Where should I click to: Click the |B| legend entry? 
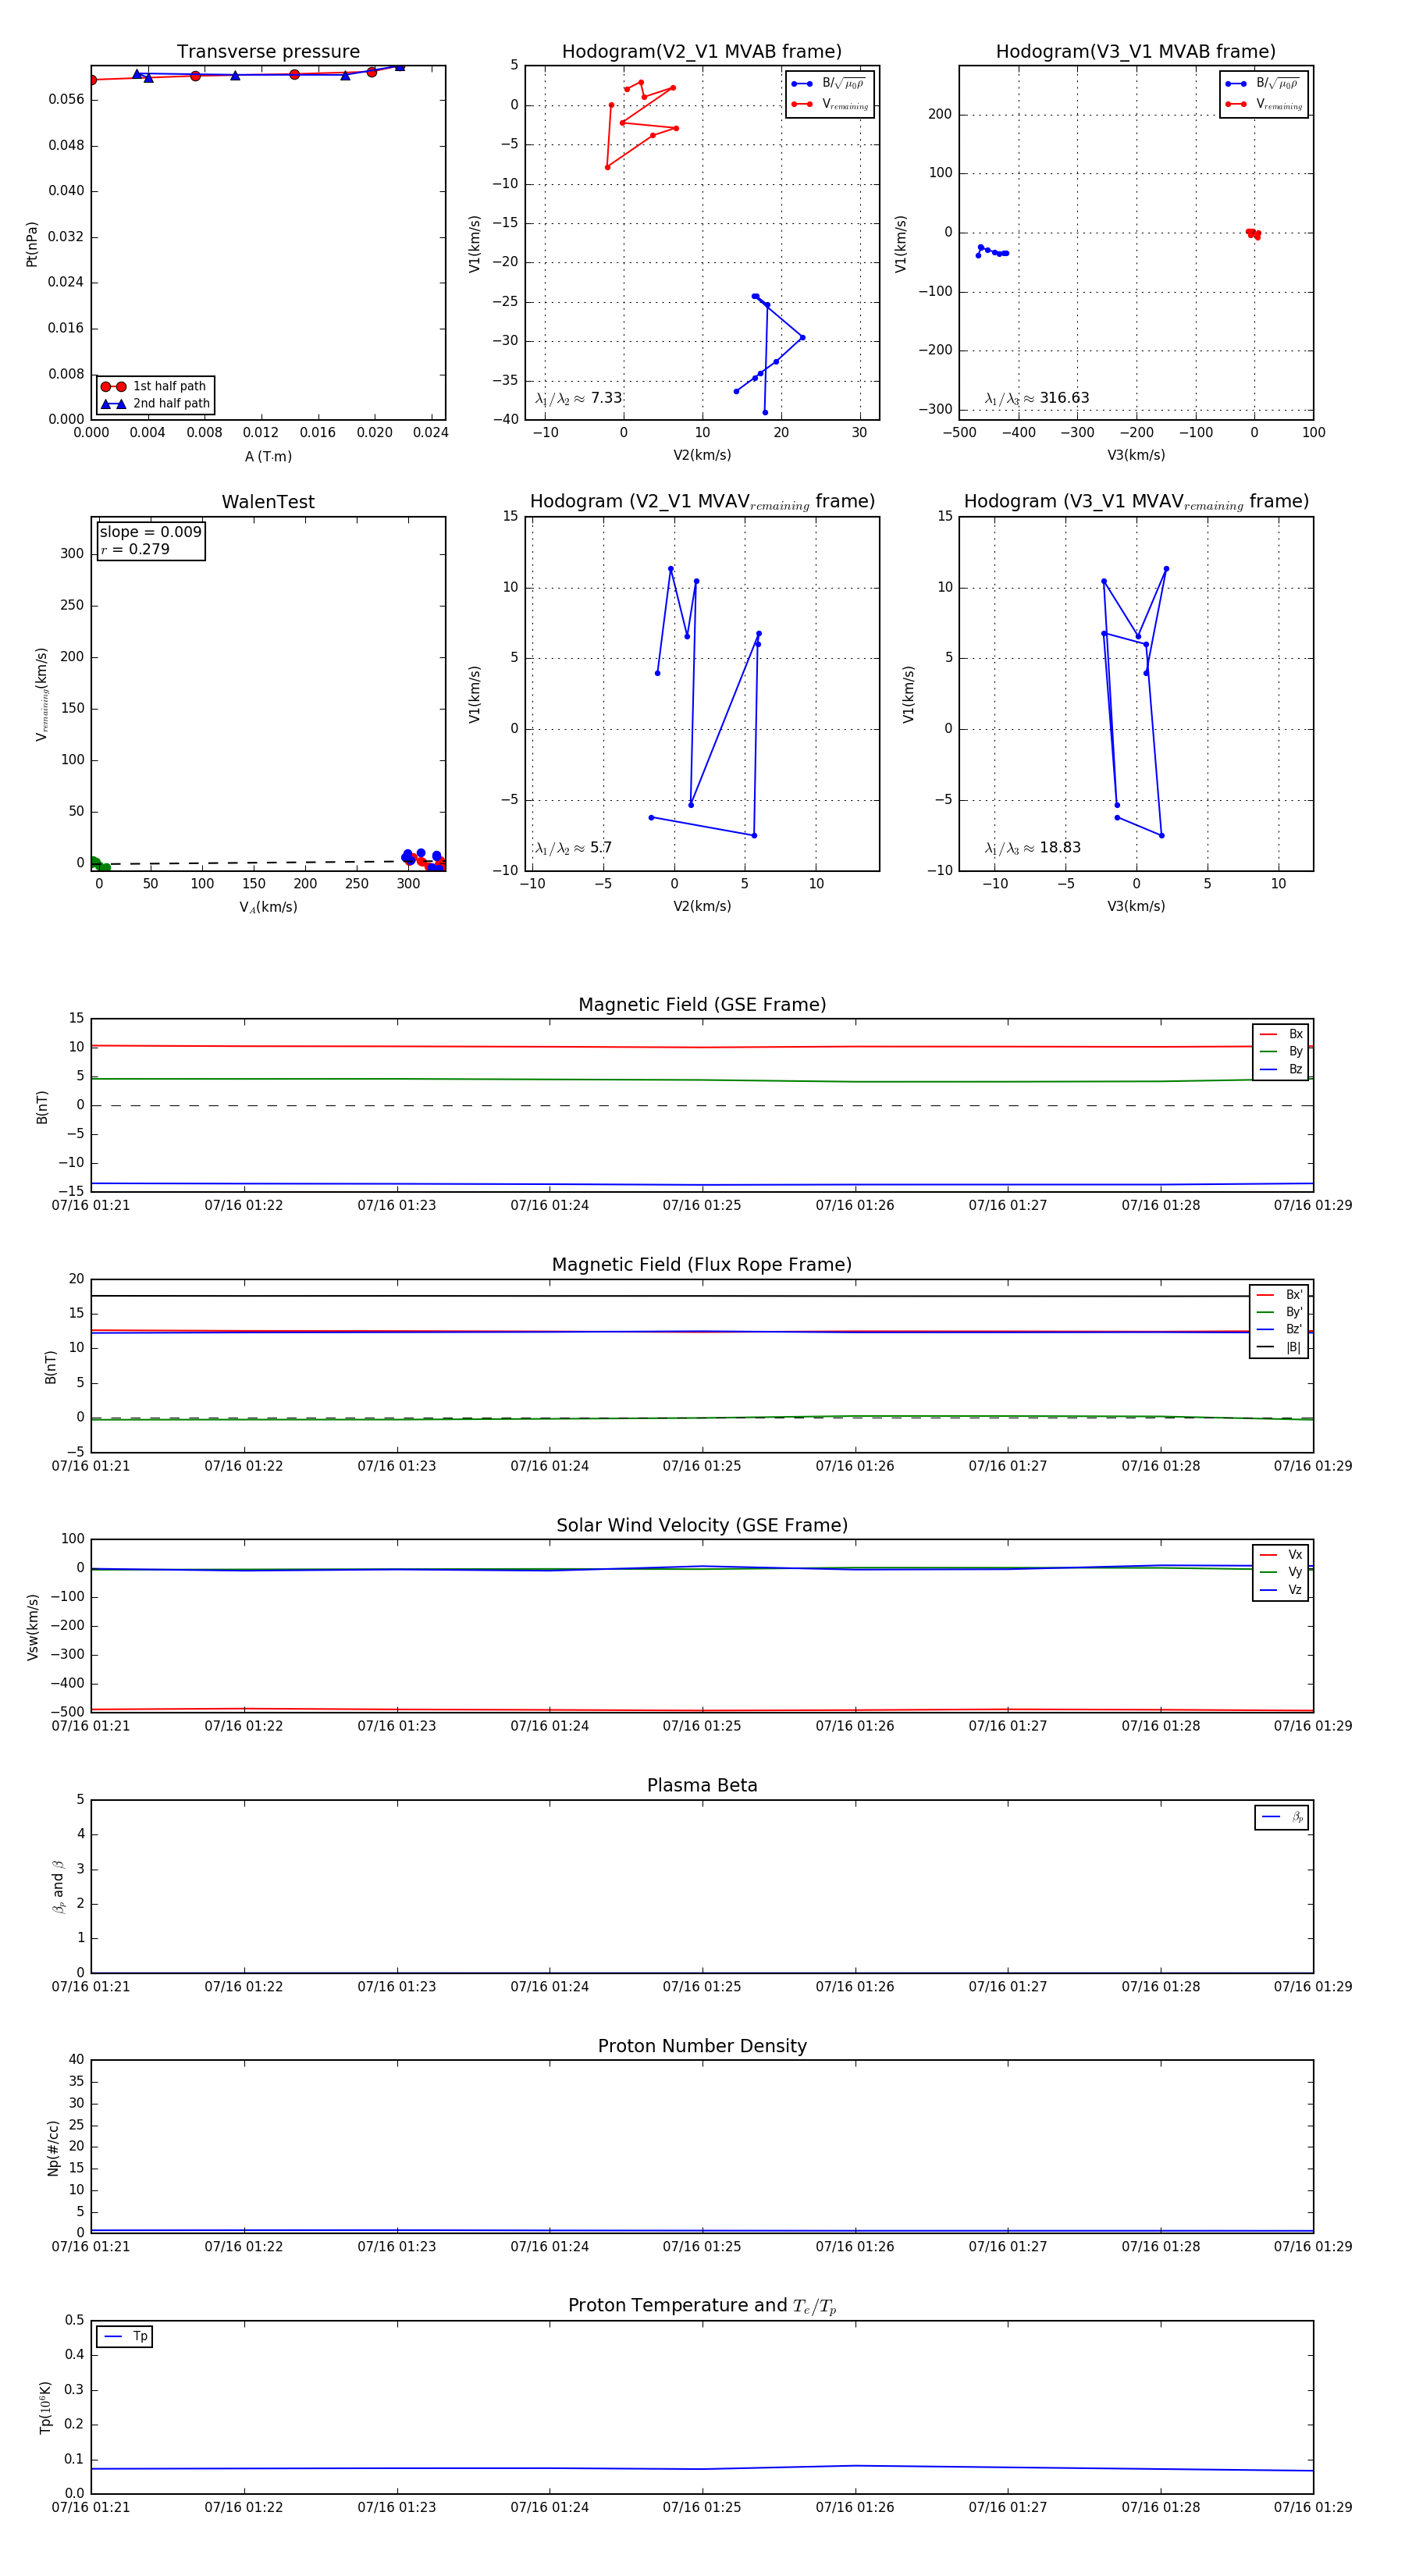point(1279,1347)
